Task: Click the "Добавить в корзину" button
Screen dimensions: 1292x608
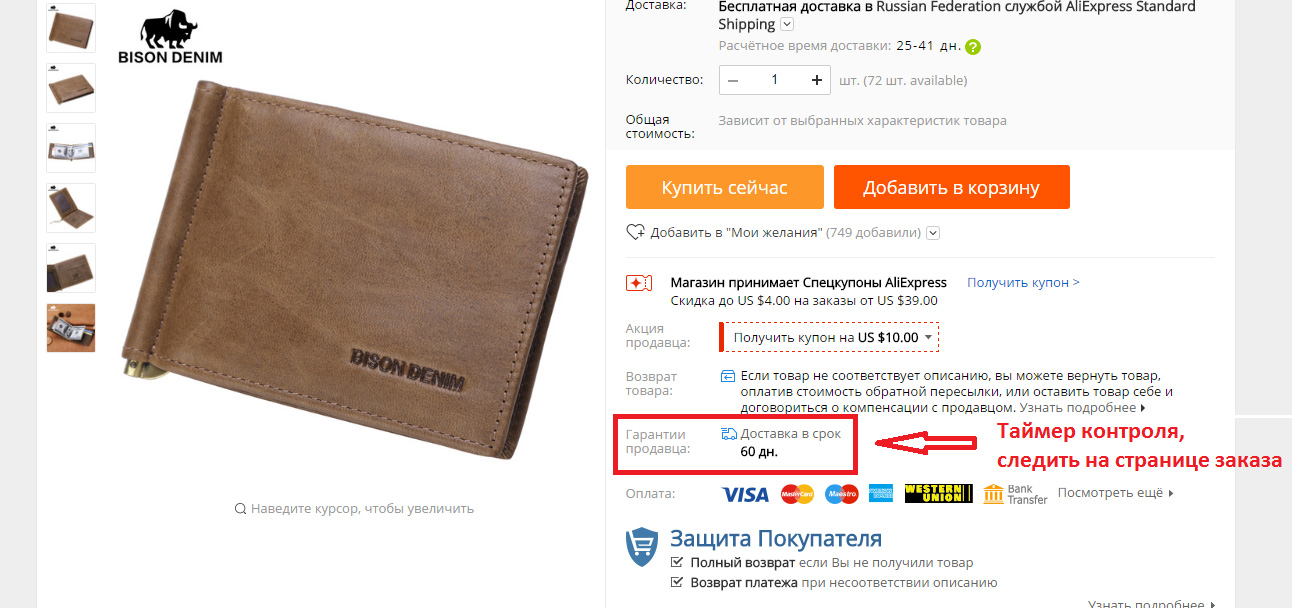Action: click(952, 187)
